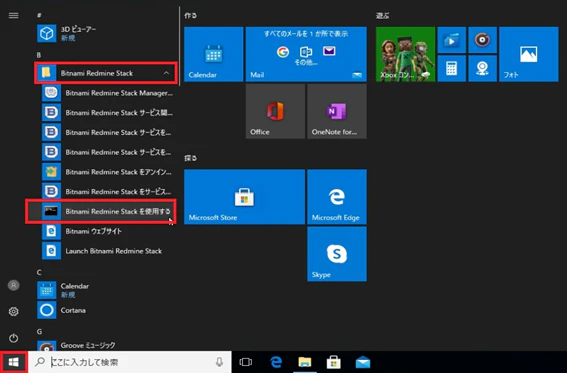Screen dimensions: 567x373
Task: Open the Microsoft Edge tile
Action: tap(337, 197)
